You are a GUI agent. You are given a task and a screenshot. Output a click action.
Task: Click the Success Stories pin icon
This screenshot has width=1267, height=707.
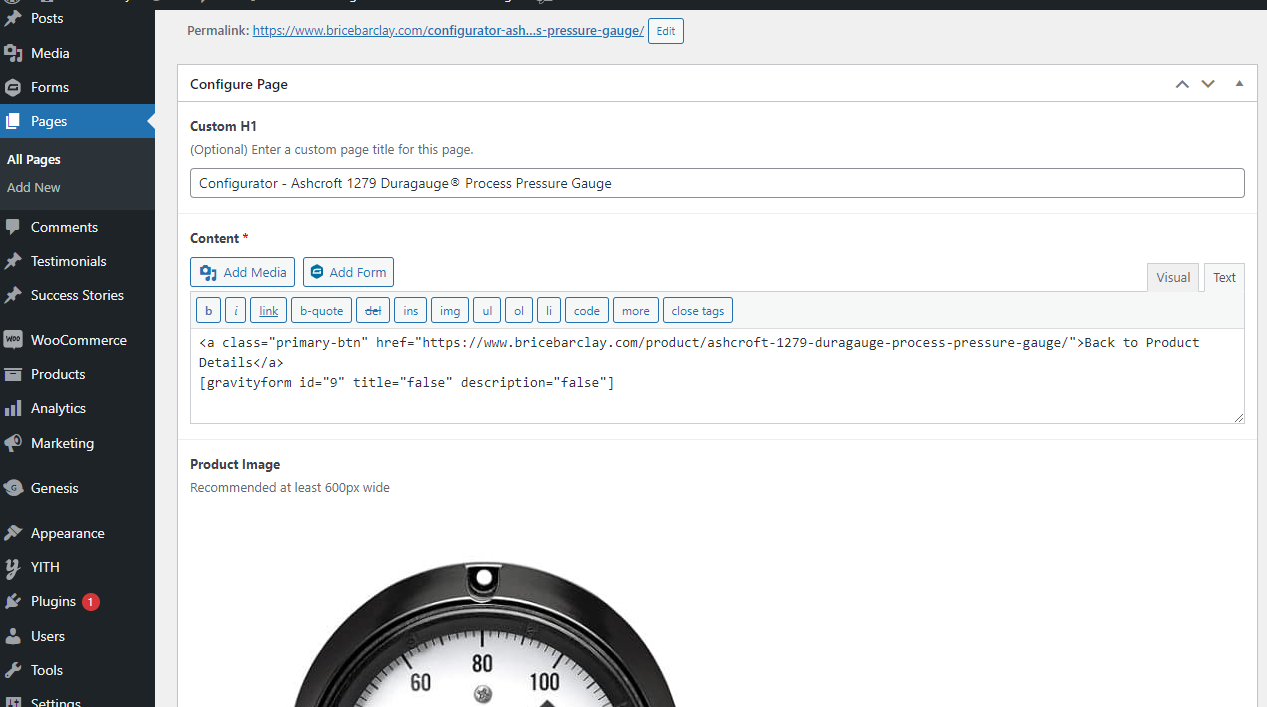click(13, 295)
